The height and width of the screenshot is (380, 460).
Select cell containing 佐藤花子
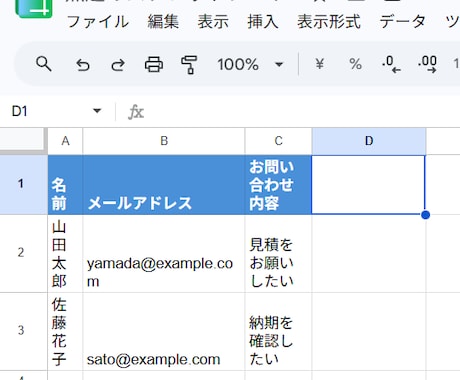[x=65, y=331]
